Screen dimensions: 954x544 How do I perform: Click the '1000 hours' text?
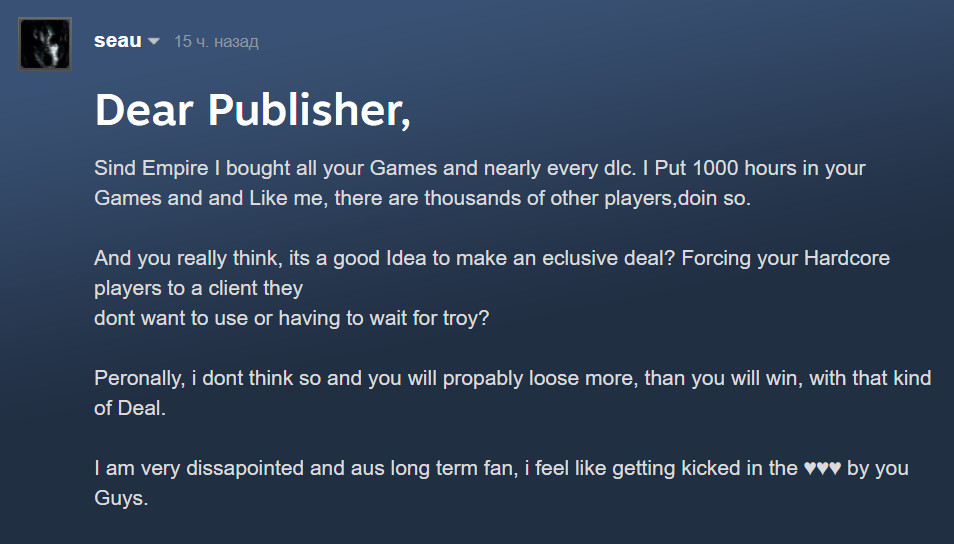pyautogui.click(x=744, y=168)
